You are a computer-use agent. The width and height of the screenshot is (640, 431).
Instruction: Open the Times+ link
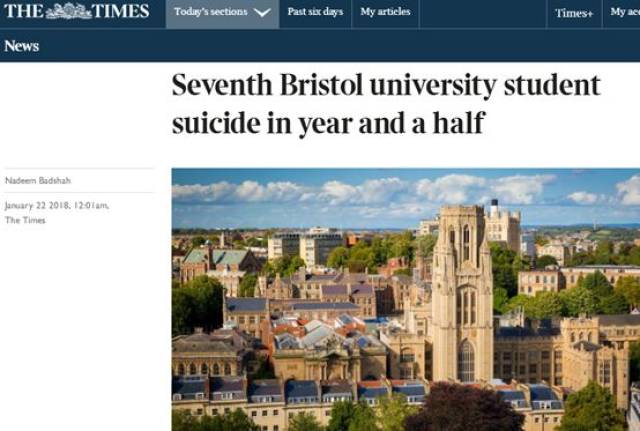click(x=574, y=13)
